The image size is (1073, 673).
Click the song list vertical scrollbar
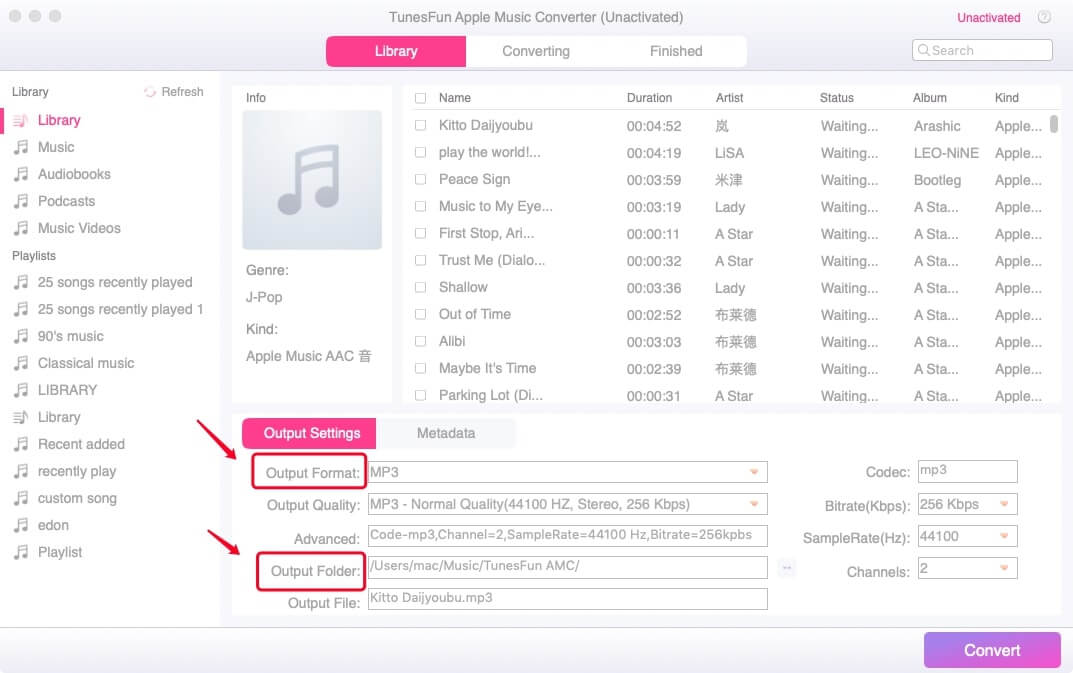coord(1054,124)
